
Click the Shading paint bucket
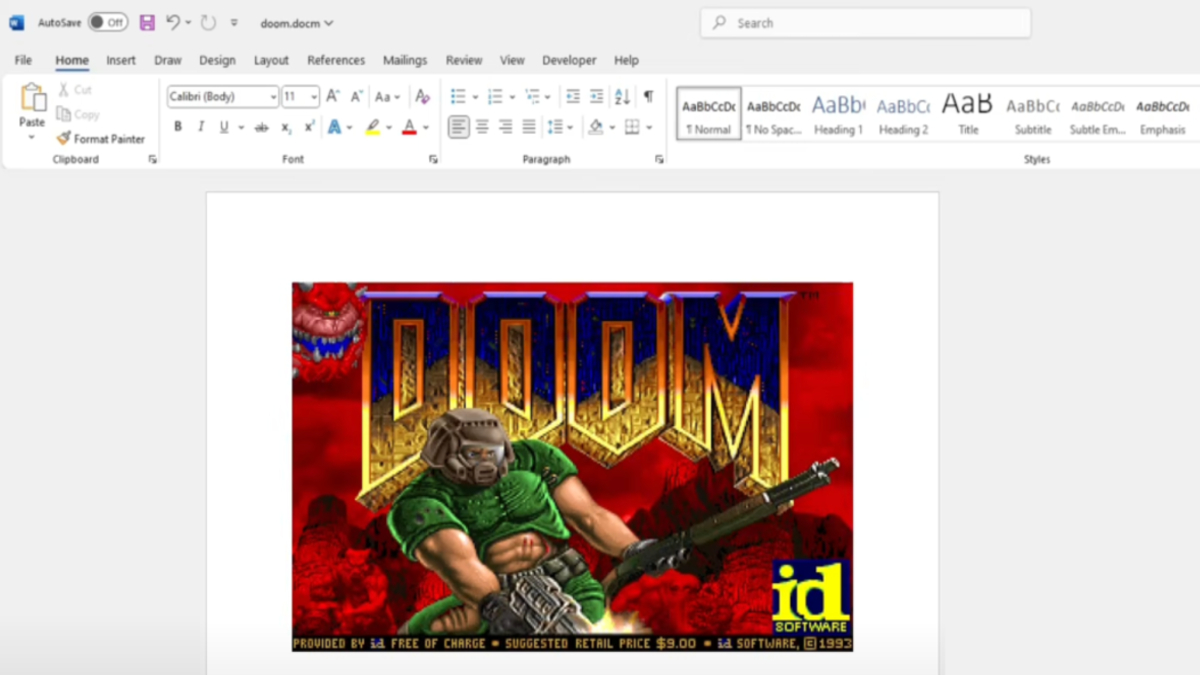596,127
